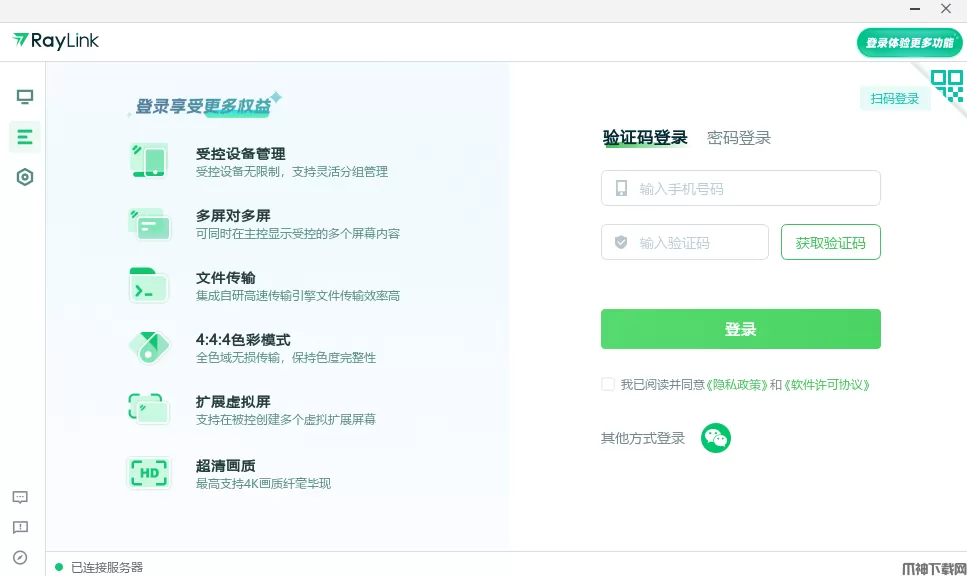Click the 4:4:4色彩模式 heading
Viewport: 967px width, 576px height.
[243, 340]
